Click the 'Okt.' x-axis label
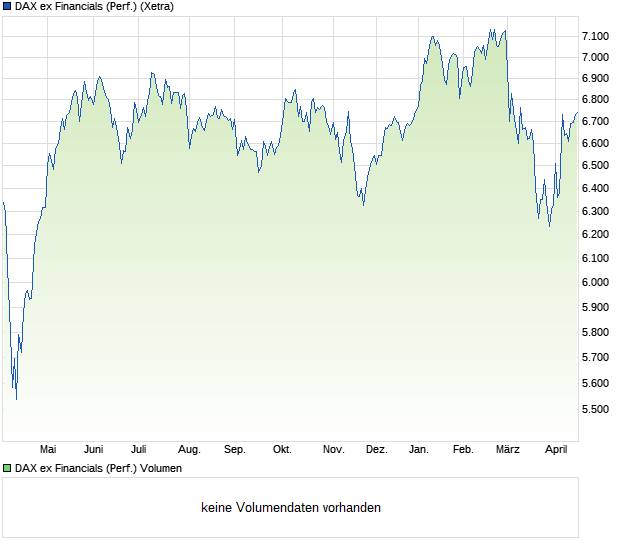The height and width of the screenshot is (546, 620). point(282,450)
